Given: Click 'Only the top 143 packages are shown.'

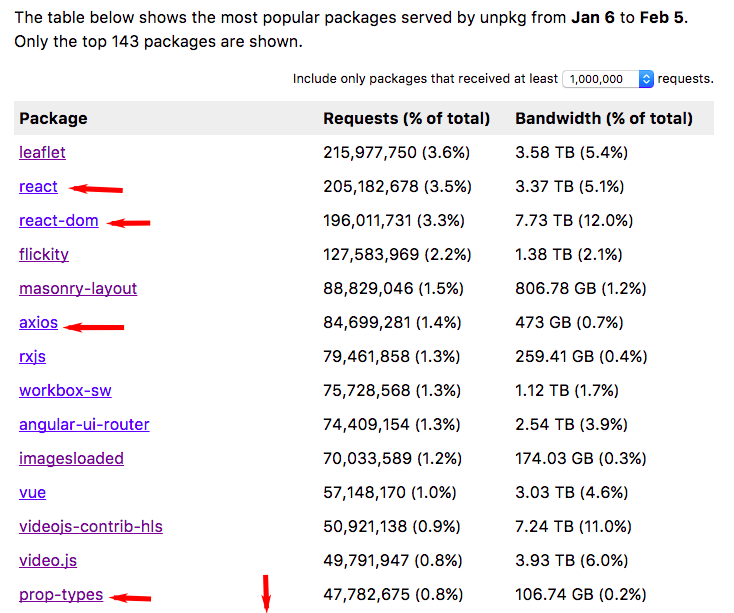Looking at the screenshot, I should tap(159, 42).
